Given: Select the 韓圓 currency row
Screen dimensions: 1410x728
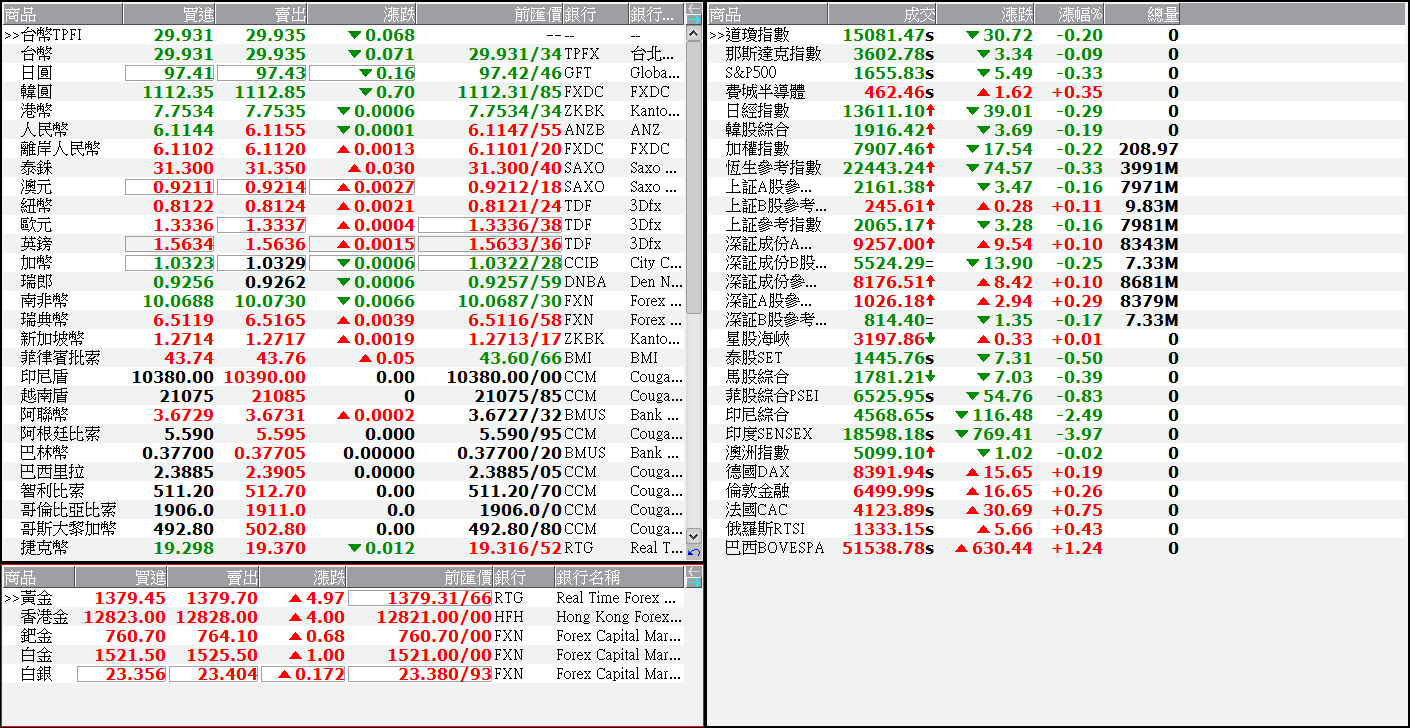Looking at the screenshot, I should (344, 92).
